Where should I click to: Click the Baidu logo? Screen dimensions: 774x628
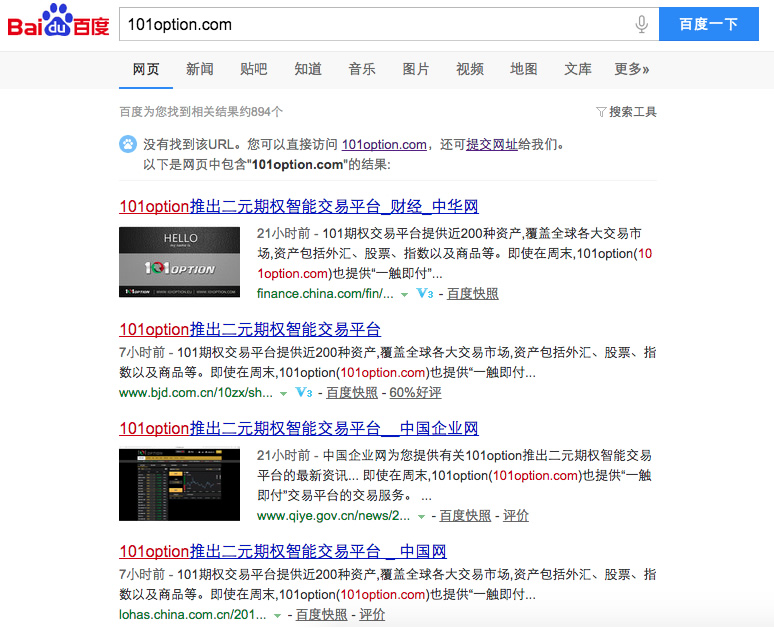tap(58, 21)
